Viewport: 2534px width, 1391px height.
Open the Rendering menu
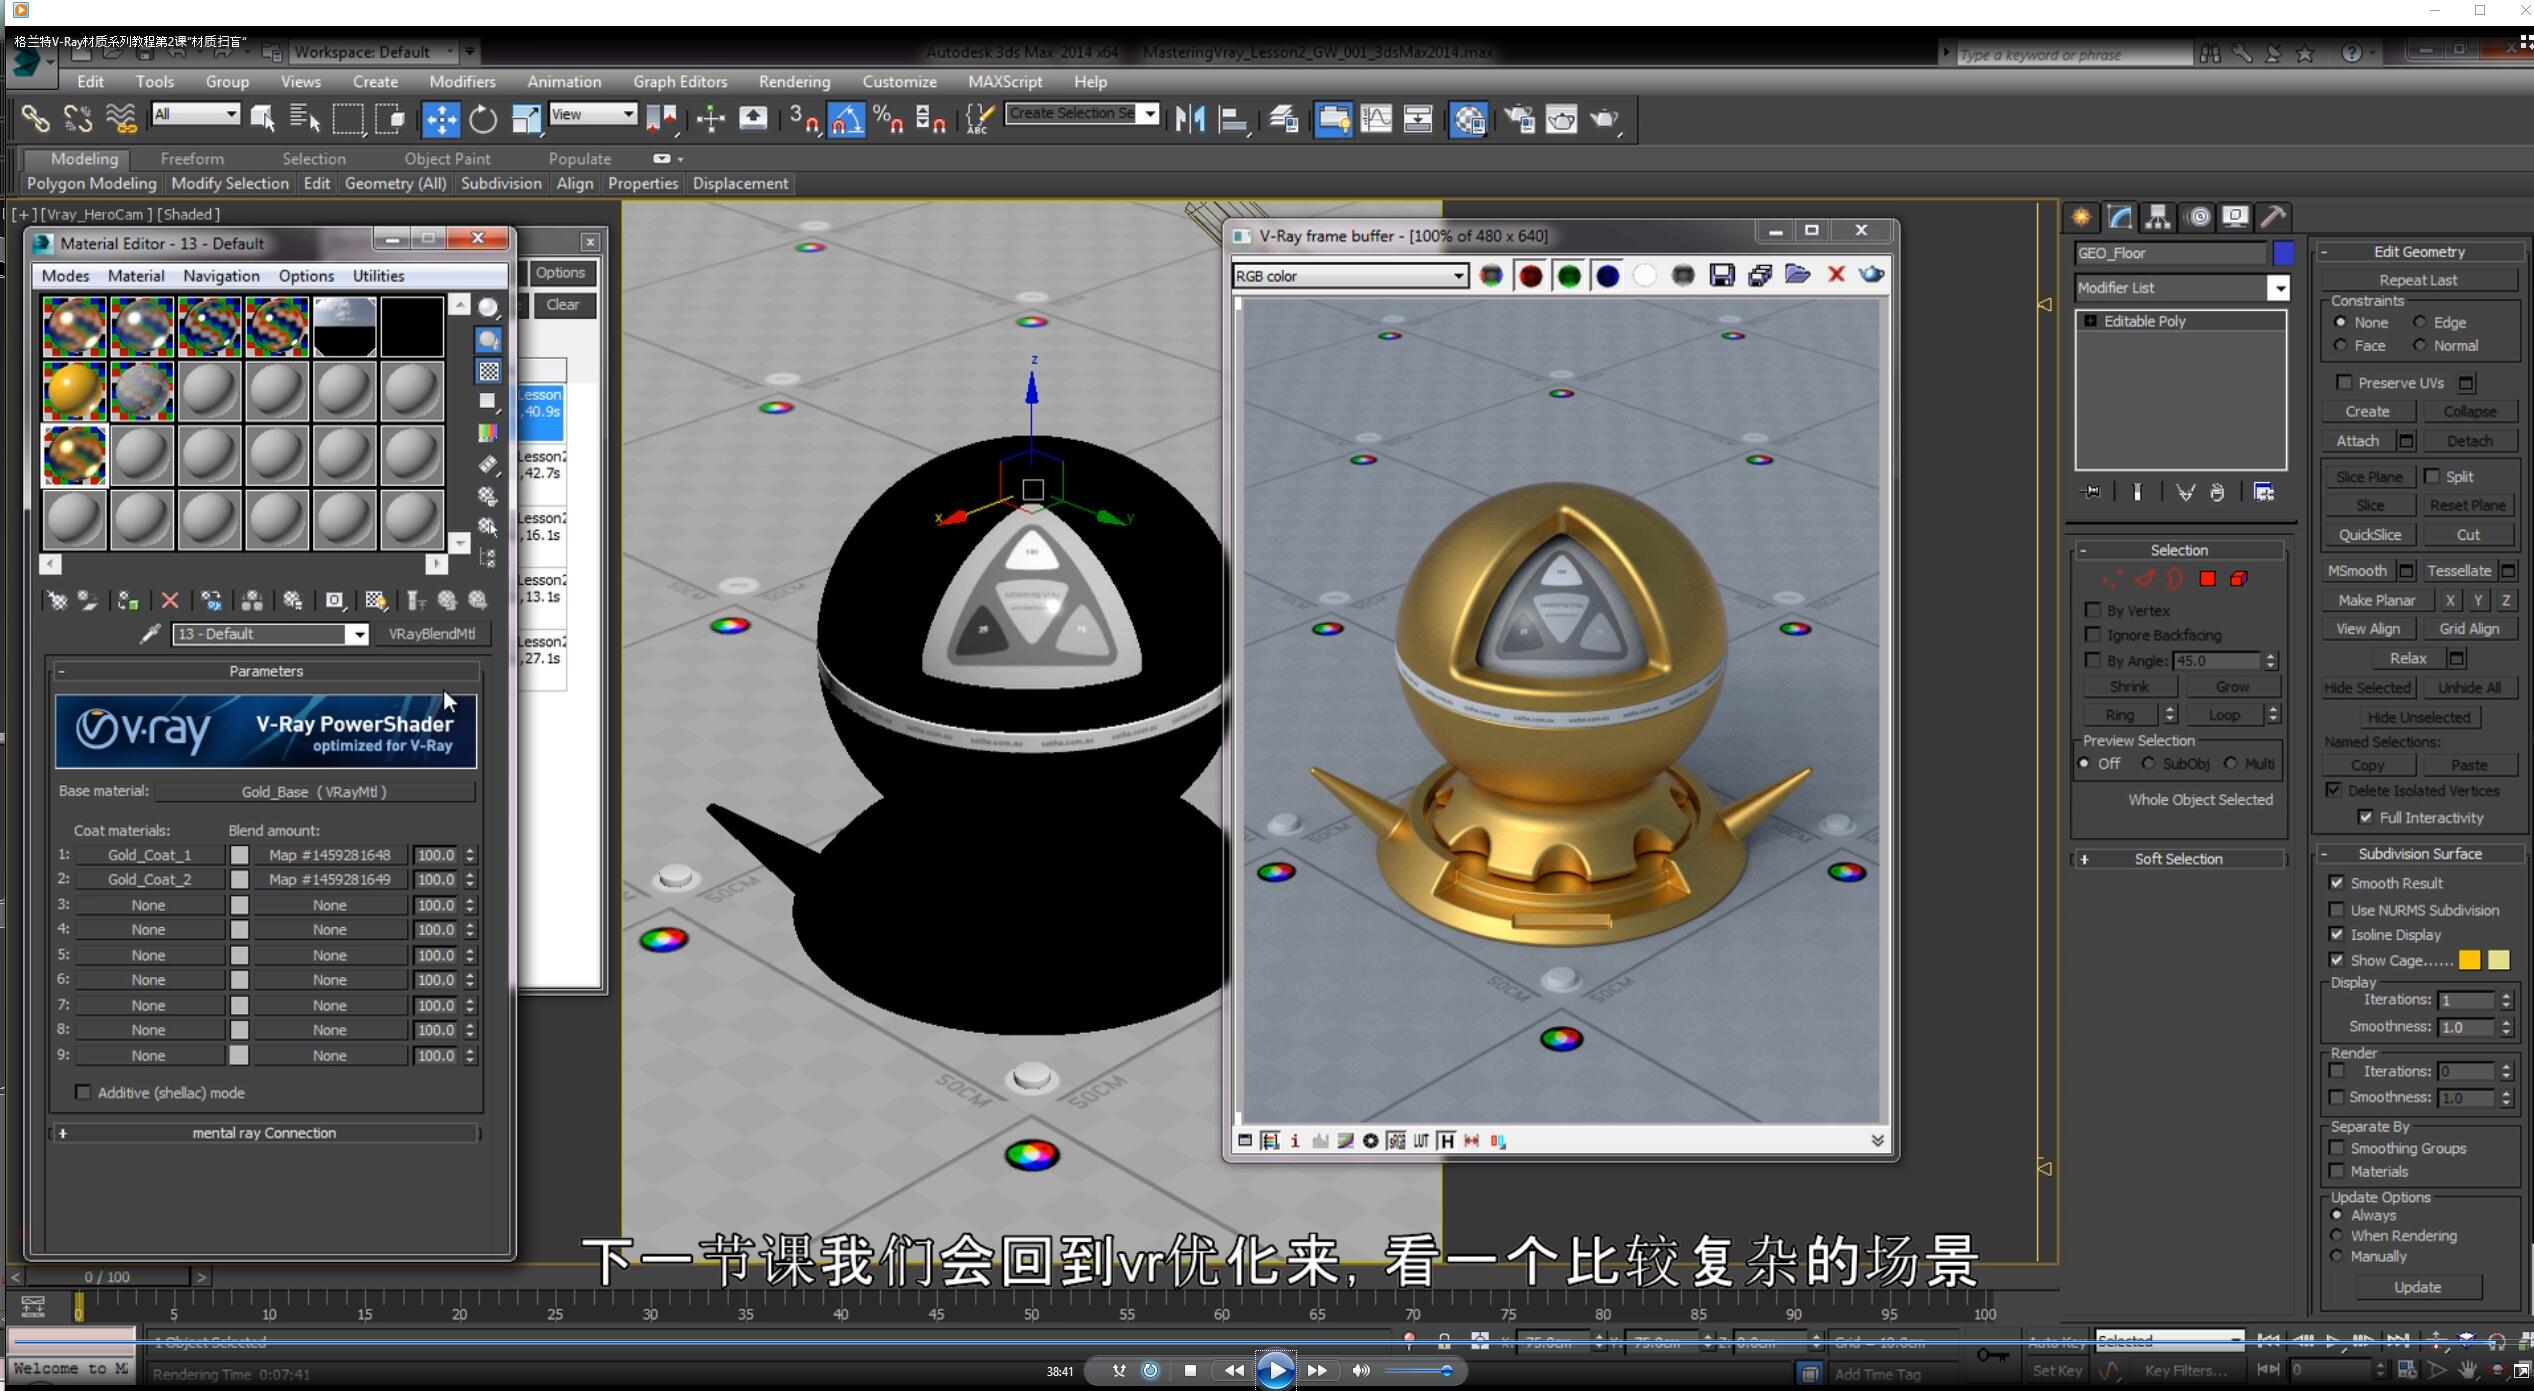(x=794, y=82)
